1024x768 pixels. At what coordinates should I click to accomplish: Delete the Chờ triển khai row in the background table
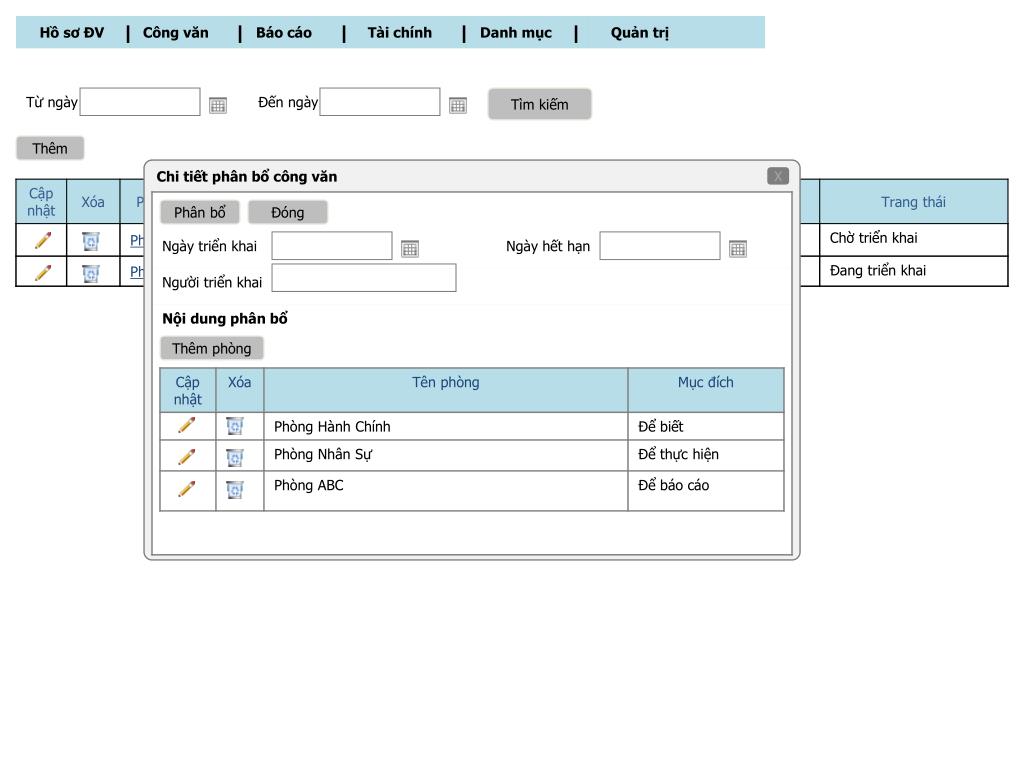pos(91,241)
